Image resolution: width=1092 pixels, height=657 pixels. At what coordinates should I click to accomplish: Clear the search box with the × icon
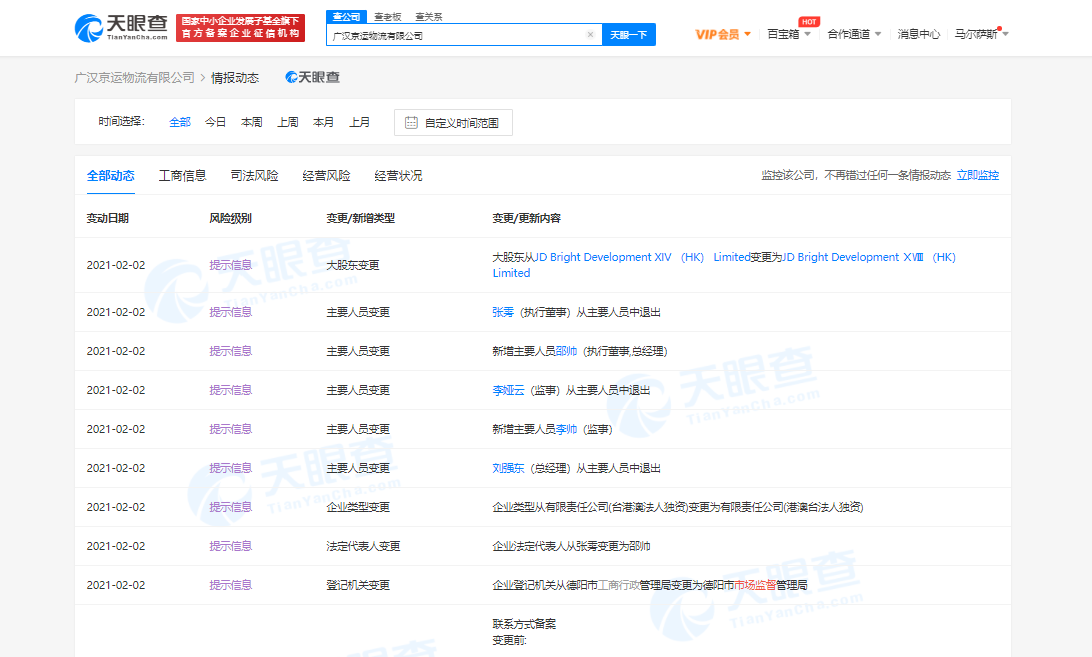click(x=590, y=34)
